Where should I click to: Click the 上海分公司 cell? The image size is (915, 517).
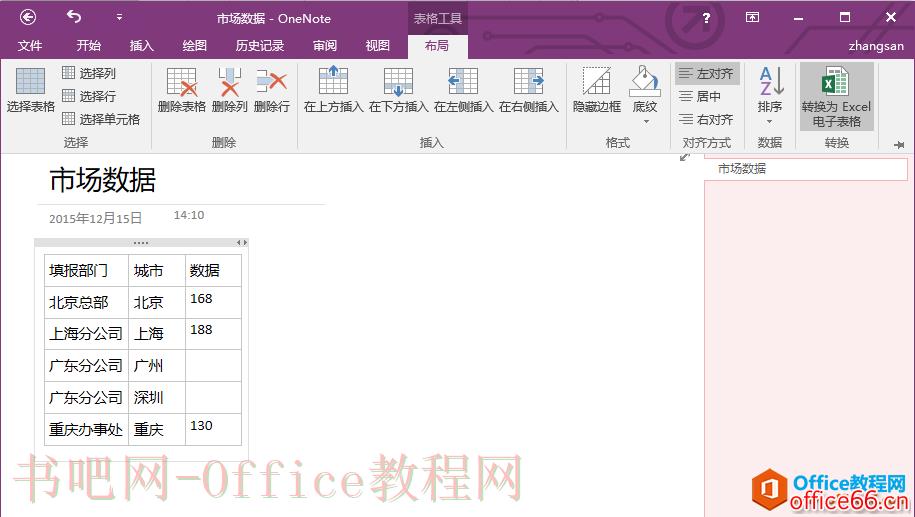click(86, 334)
